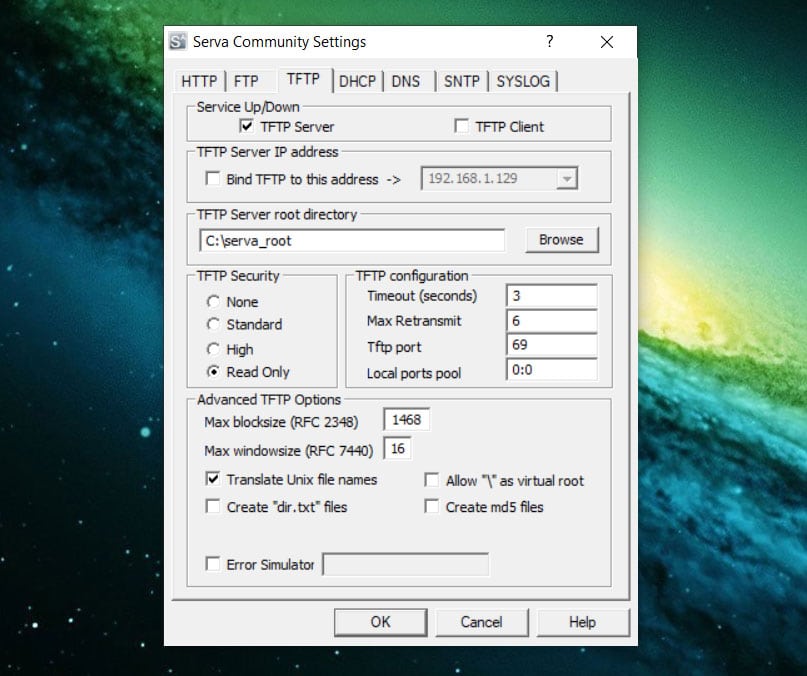This screenshot has height=676, width=807.
Task: Click the Error Simulator text field
Action: pyautogui.click(x=406, y=564)
